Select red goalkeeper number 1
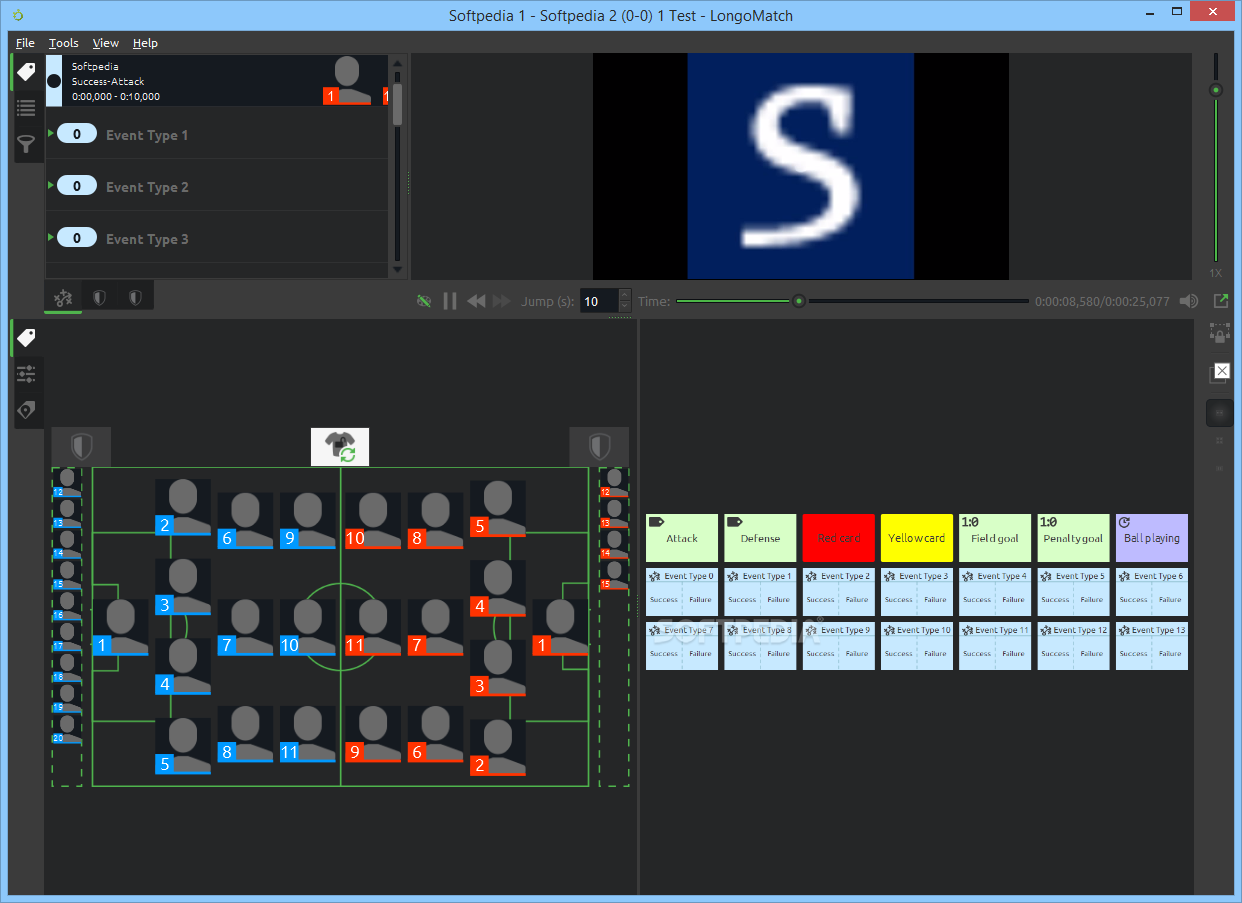 tap(561, 628)
